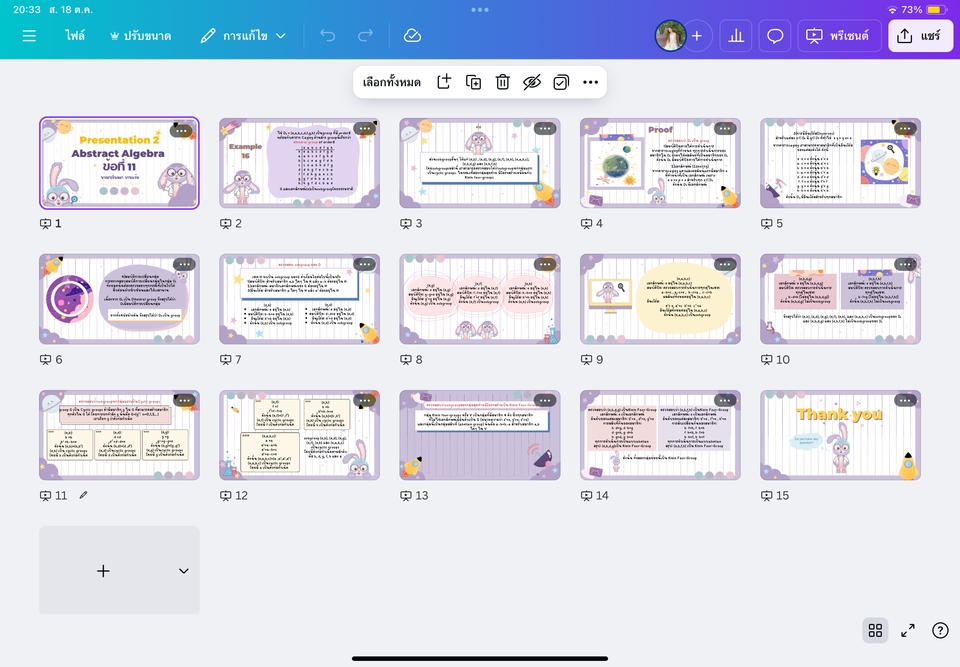Open the ปรับขนาด resize menu
This screenshot has width=960, height=667.
point(139,36)
